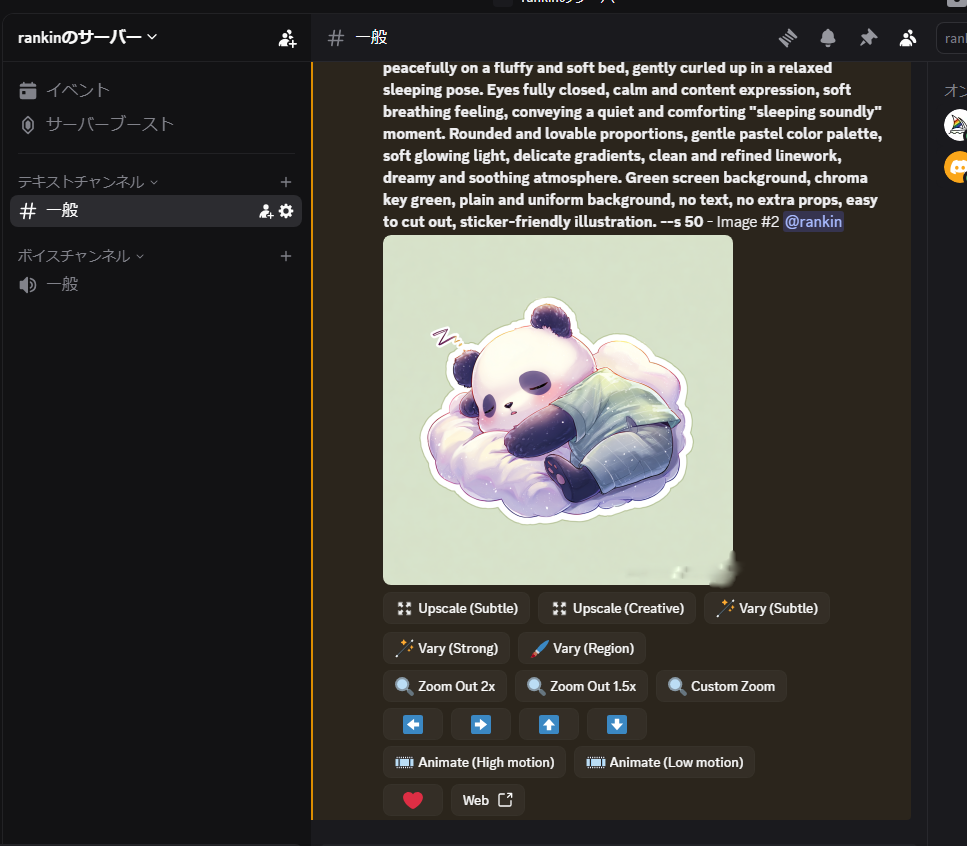
Task: Click the red heart favorite button
Action: pos(413,800)
